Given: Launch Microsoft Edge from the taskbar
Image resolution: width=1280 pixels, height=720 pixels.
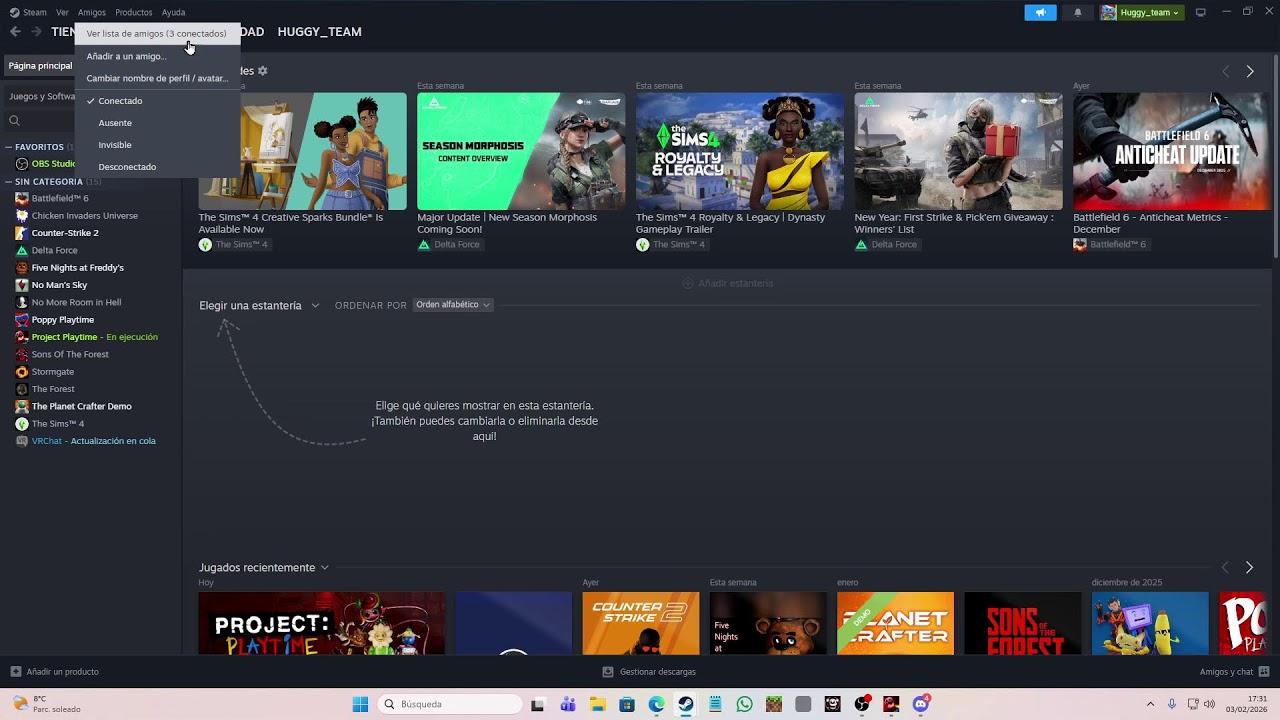Looking at the screenshot, I should point(656,704).
